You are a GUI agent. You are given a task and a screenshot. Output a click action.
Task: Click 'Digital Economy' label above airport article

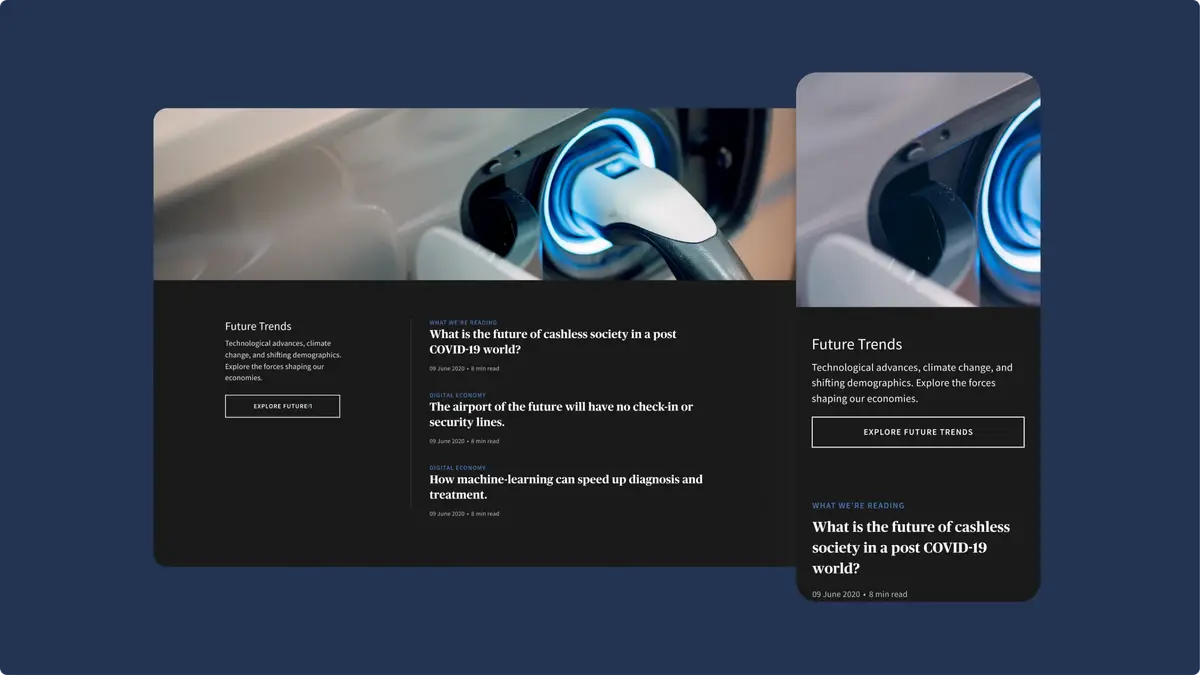pos(458,395)
